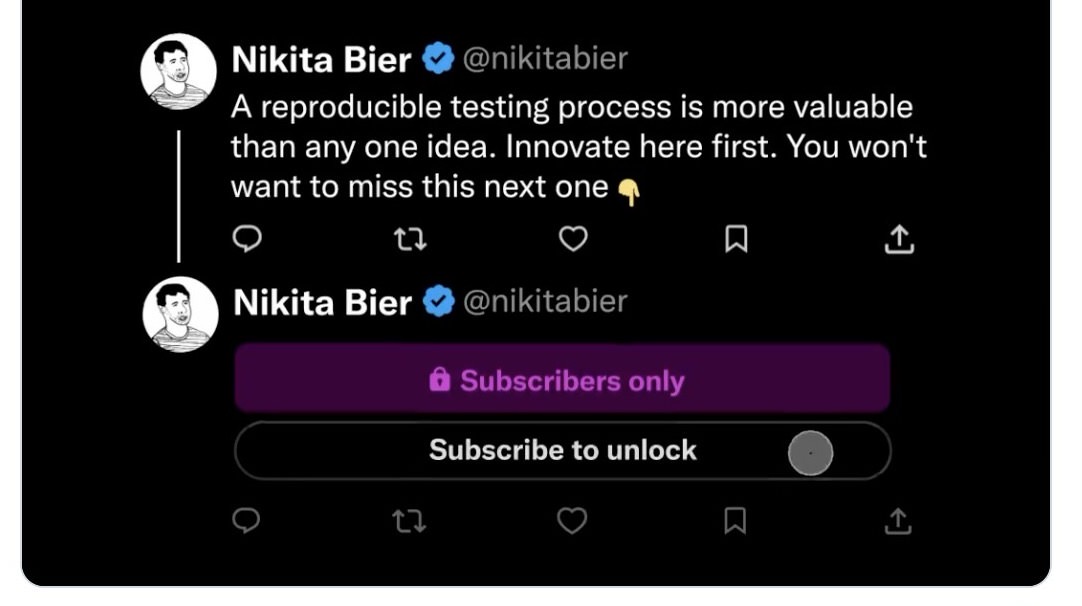Bookmark the reproducible testing process tweet
The width and height of the screenshot is (1082, 606).
(x=736, y=239)
